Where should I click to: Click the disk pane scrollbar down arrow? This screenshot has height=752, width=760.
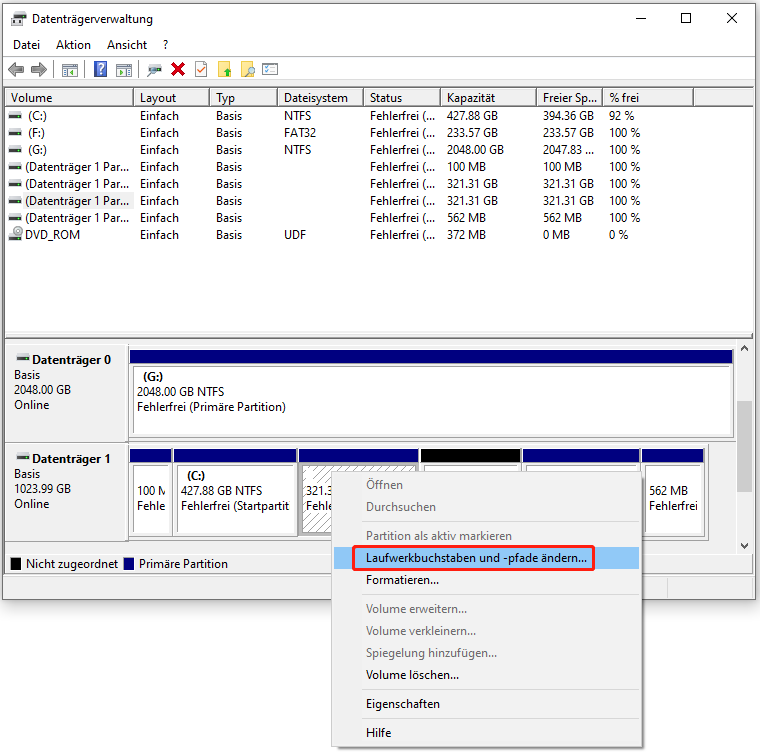click(x=744, y=545)
